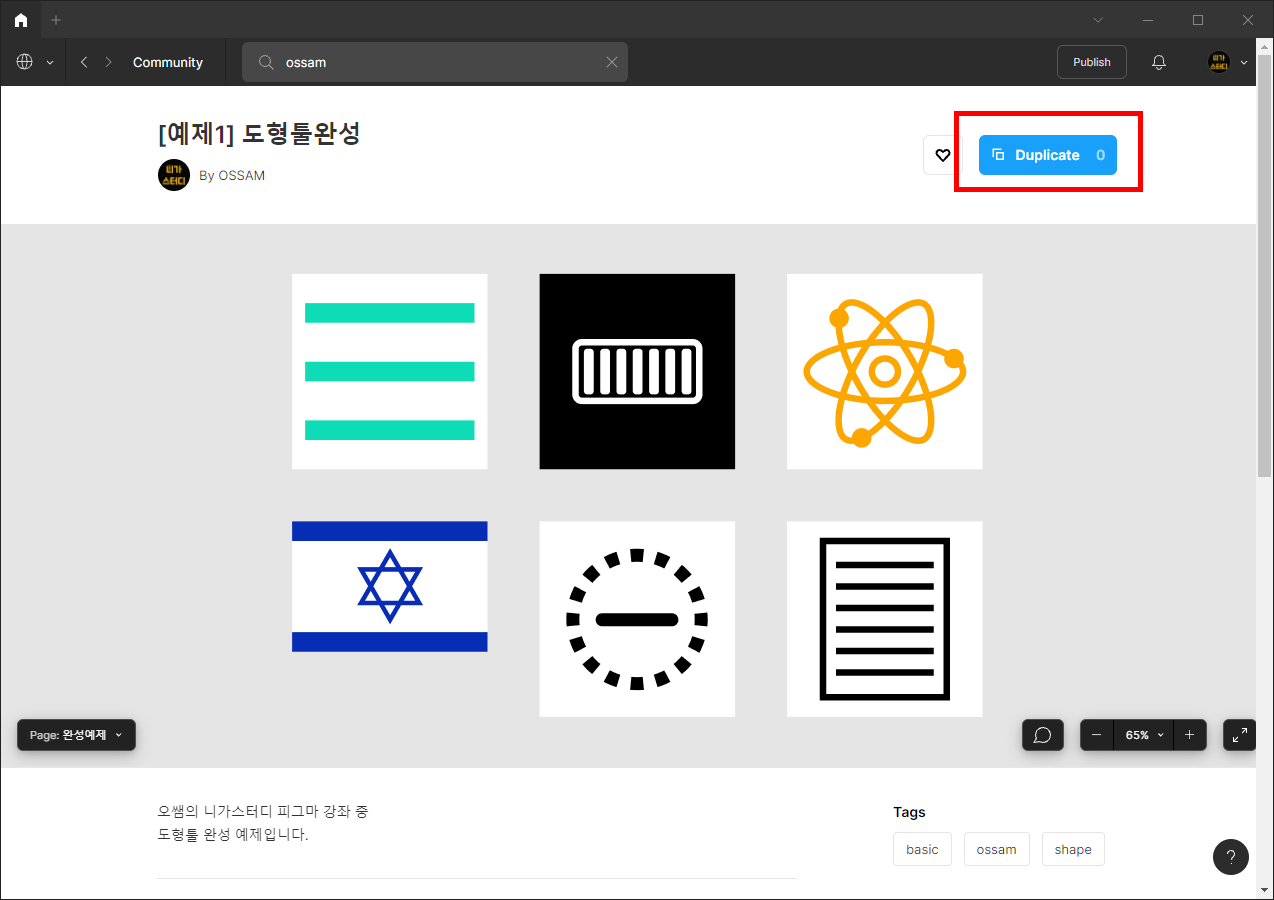Screen dimensions: 1274x900
Task: Select the dashed circle minus thumbnail
Action: point(637,619)
